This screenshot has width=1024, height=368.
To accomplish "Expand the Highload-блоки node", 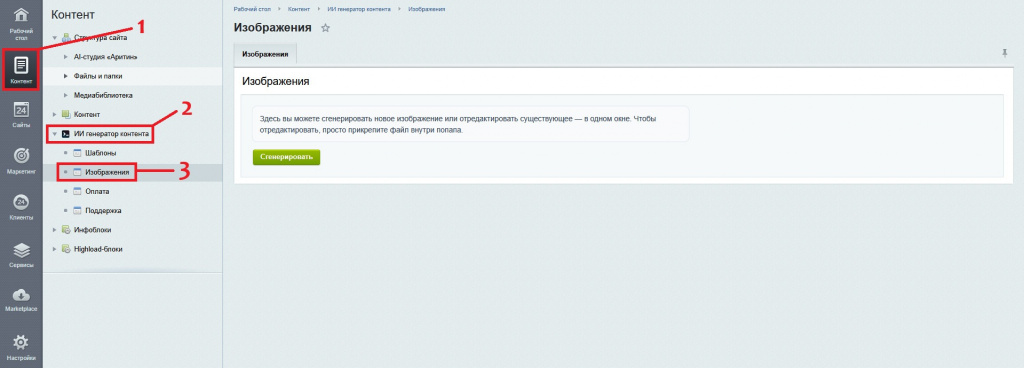I will (x=55, y=249).
